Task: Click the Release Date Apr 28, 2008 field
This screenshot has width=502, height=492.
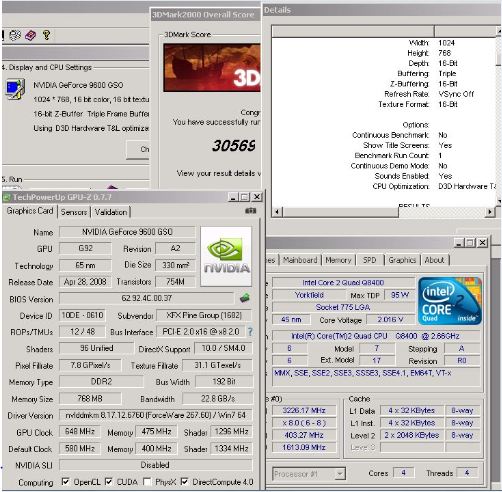Action: 85,282
